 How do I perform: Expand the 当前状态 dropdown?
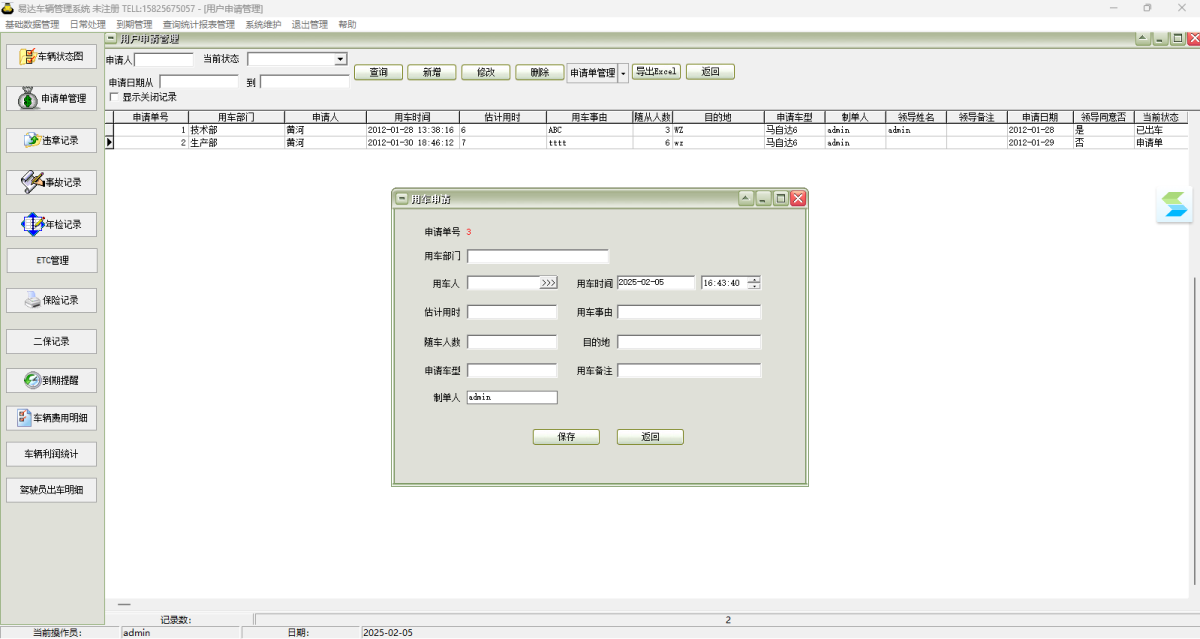[341, 60]
